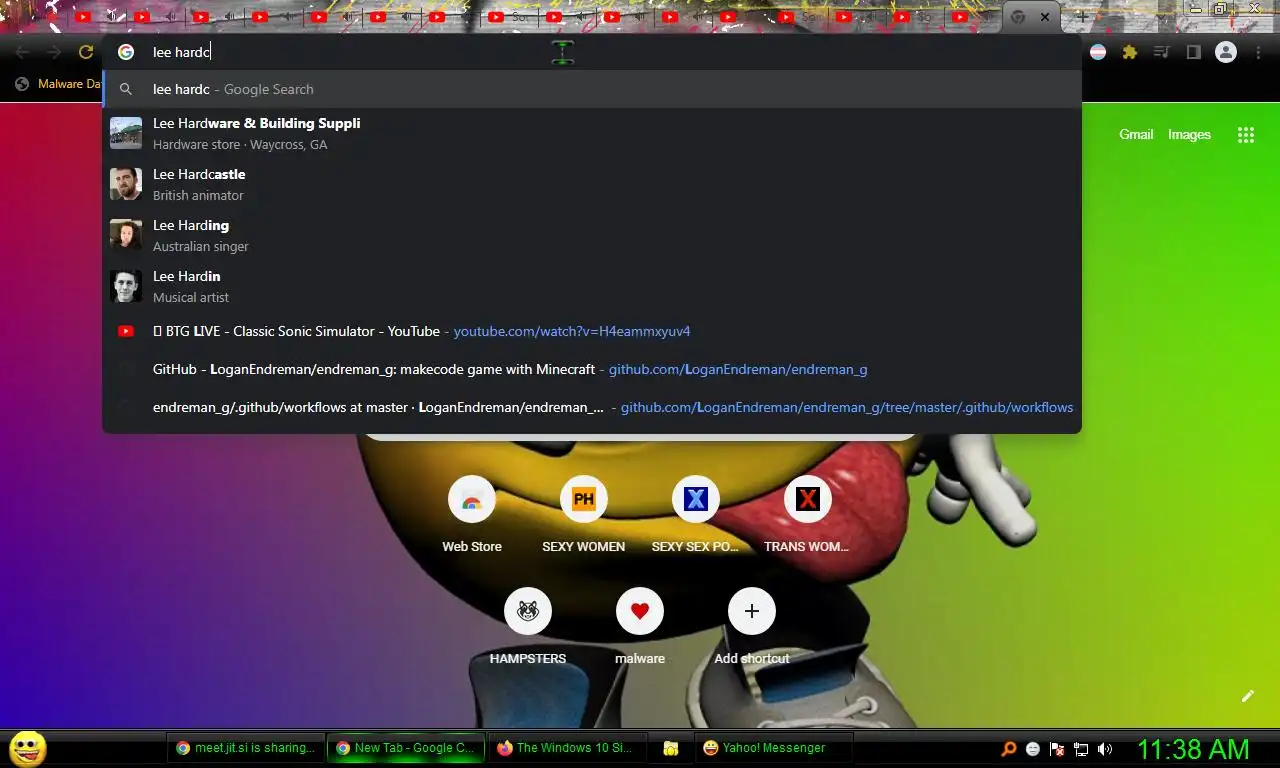The height and width of the screenshot is (768, 1280).
Task: Click the 11:38 AM clock
Action: pos(1193,749)
